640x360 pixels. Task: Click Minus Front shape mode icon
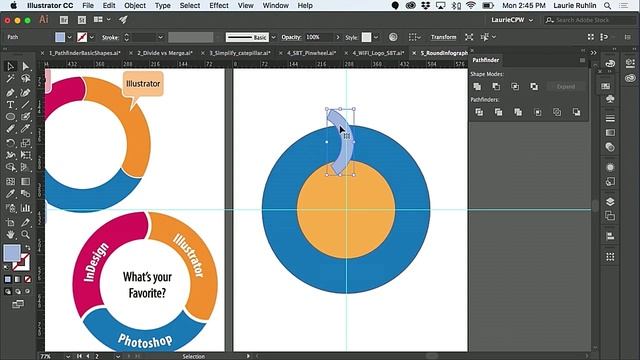[x=496, y=87]
